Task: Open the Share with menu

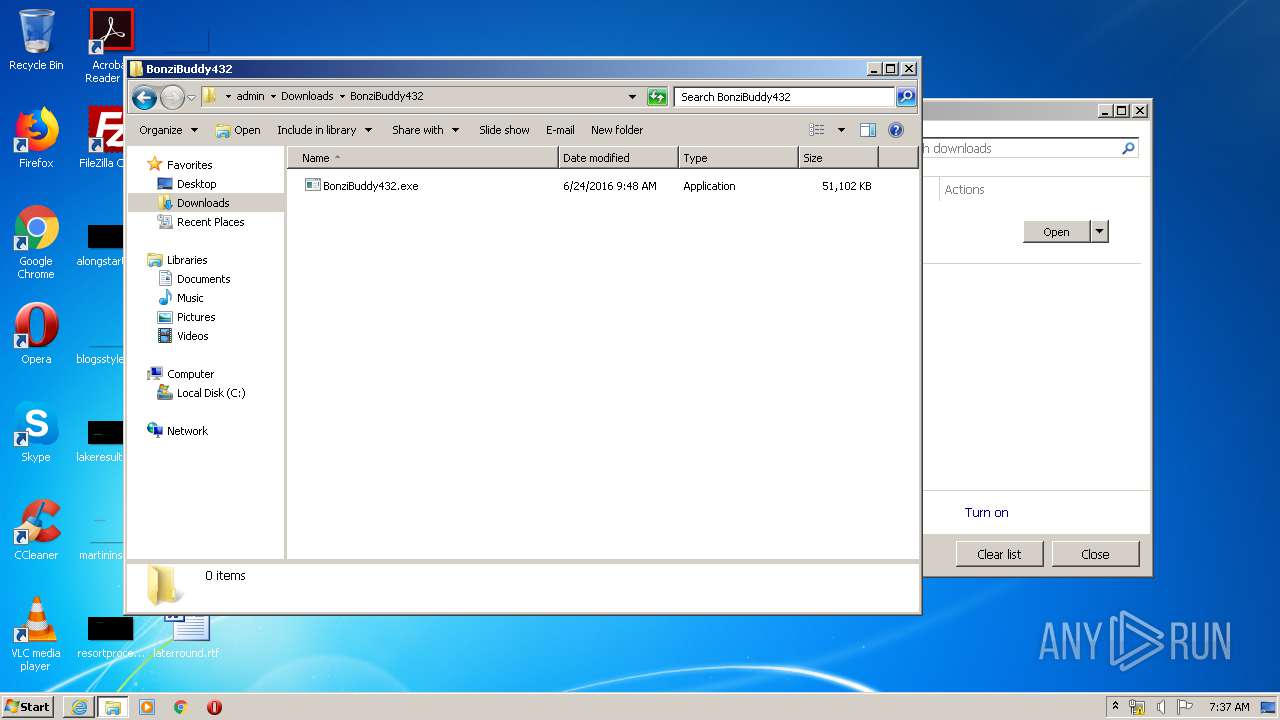Action: [x=425, y=130]
